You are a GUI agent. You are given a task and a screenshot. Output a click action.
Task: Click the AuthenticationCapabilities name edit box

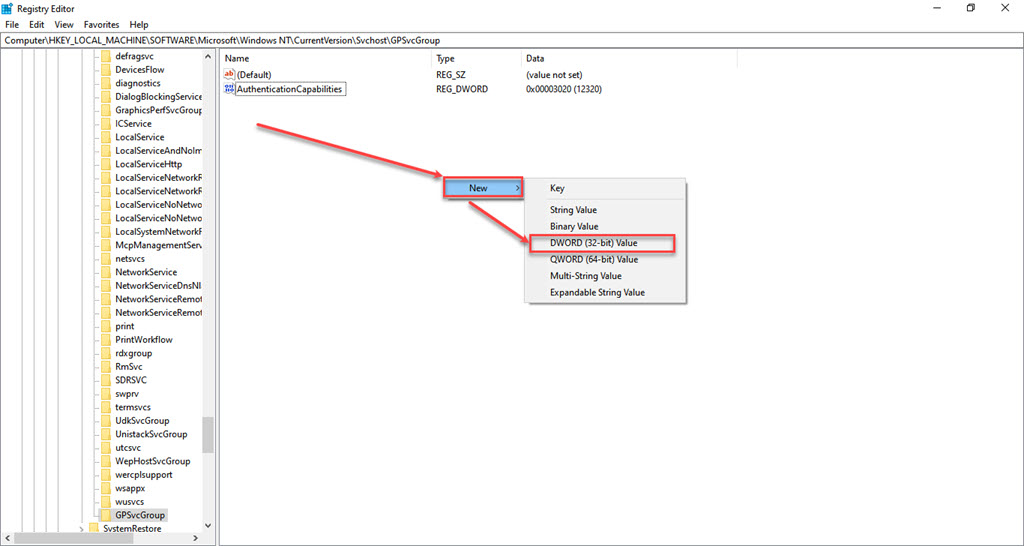(x=289, y=89)
